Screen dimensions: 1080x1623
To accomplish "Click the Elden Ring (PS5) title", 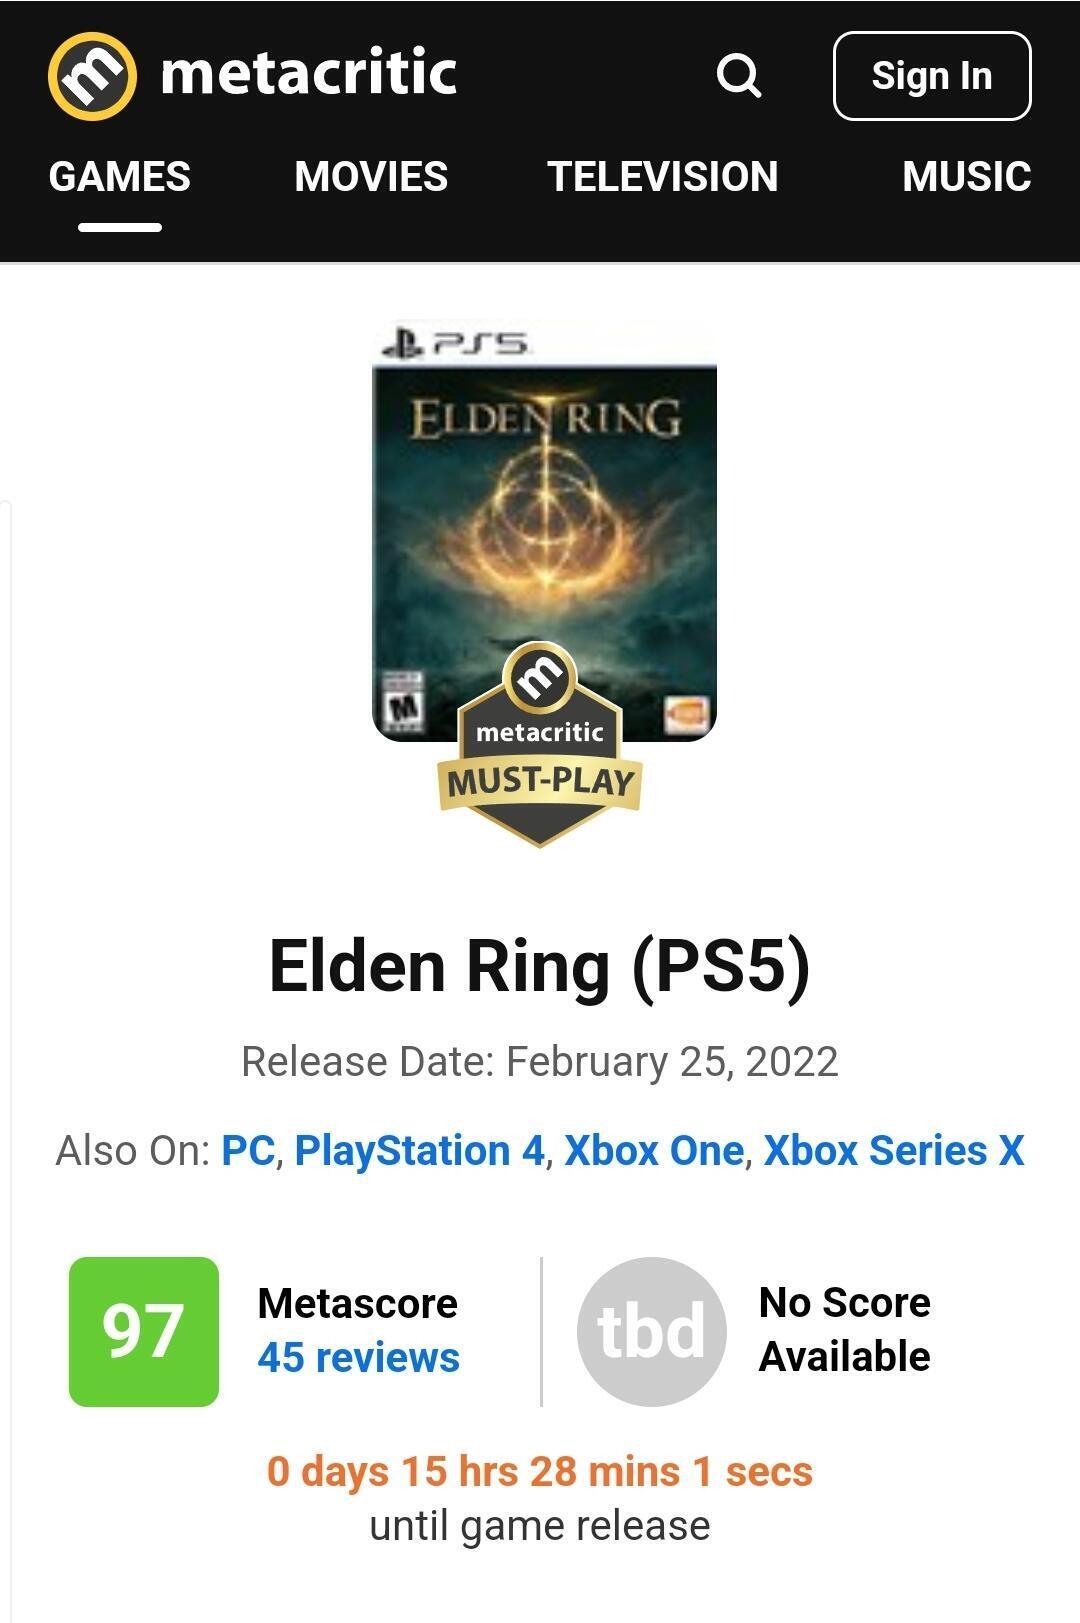I will (540, 966).
